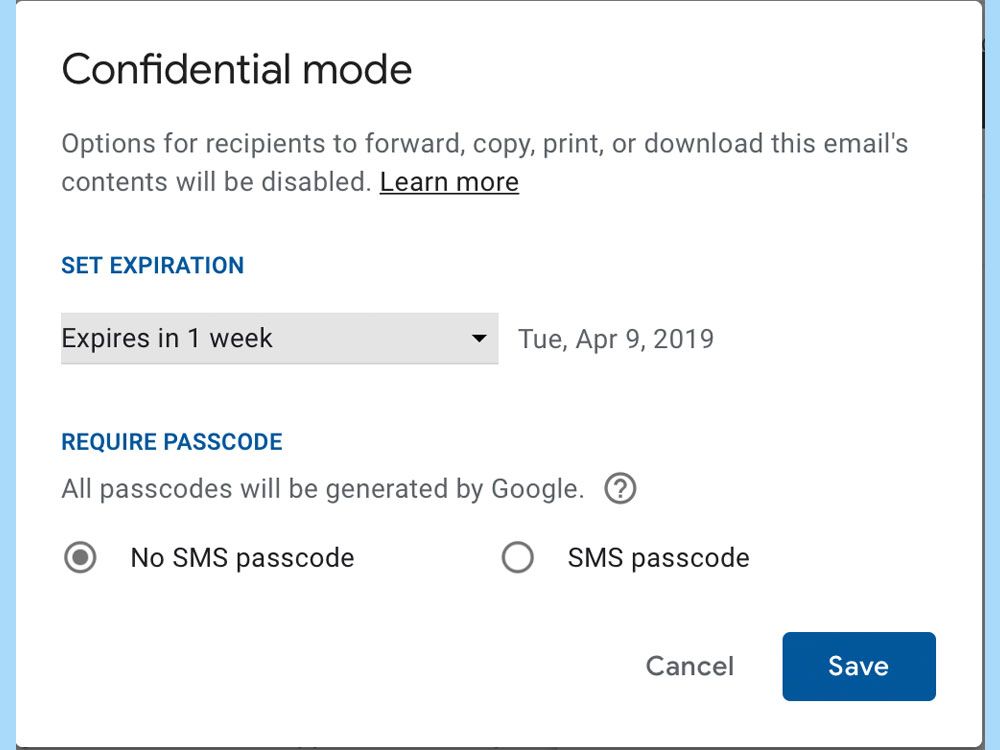Click the SET EXPIRATION heading
This screenshot has width=1000, height=750.
152,265
